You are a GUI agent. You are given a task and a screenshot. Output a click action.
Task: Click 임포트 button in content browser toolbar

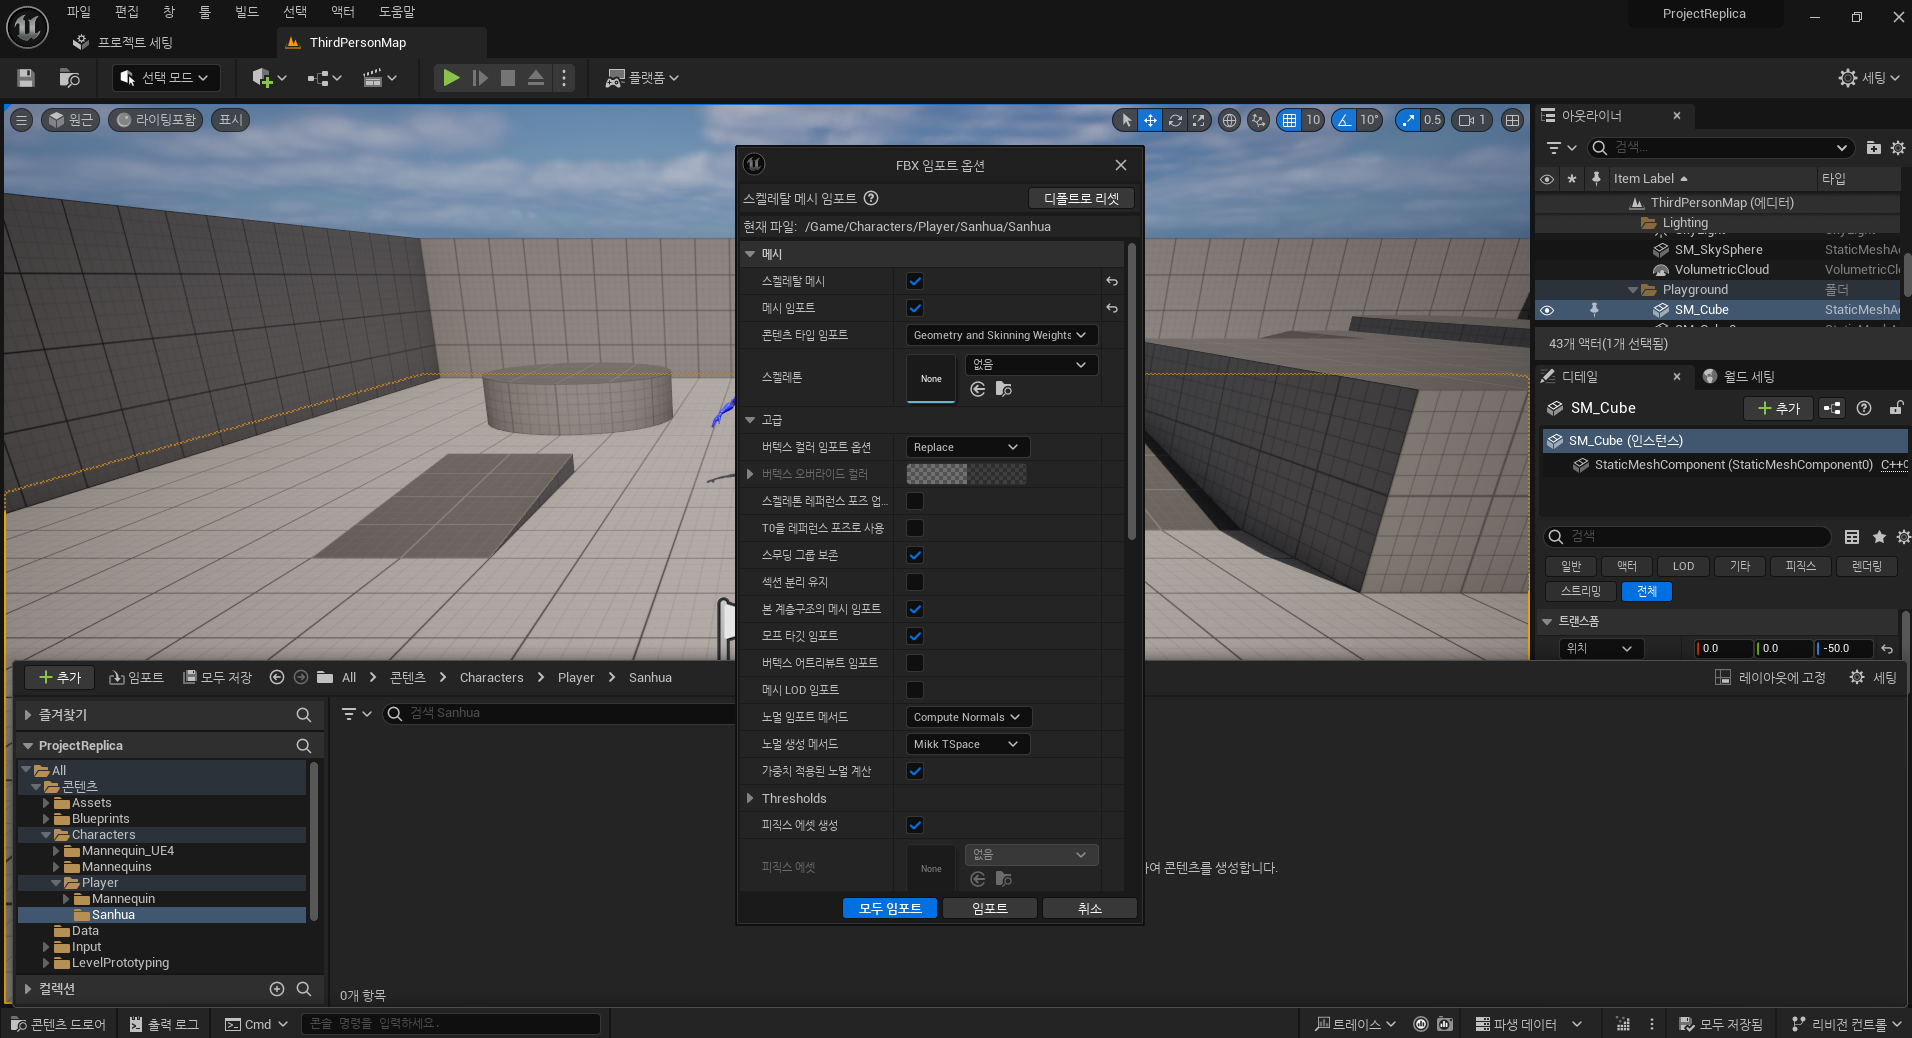(136, 678)
